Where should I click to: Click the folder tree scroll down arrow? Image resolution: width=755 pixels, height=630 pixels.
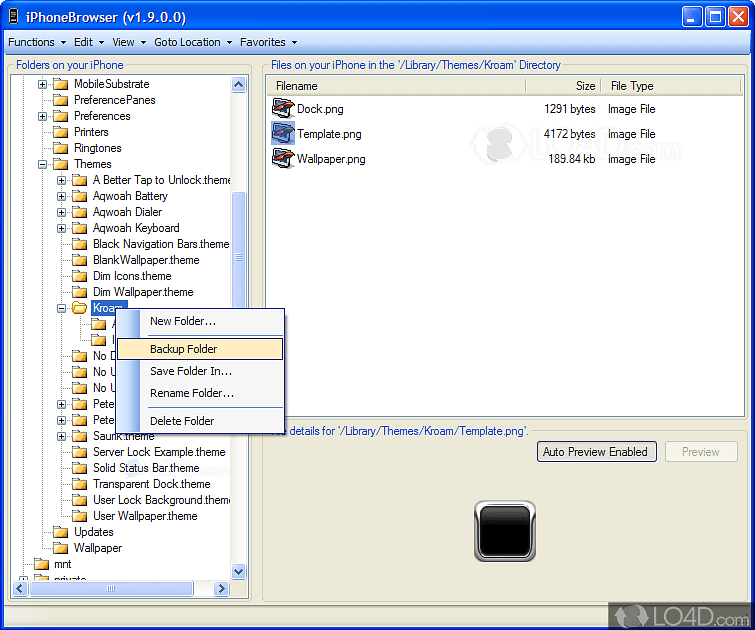(x=238, y=572)
